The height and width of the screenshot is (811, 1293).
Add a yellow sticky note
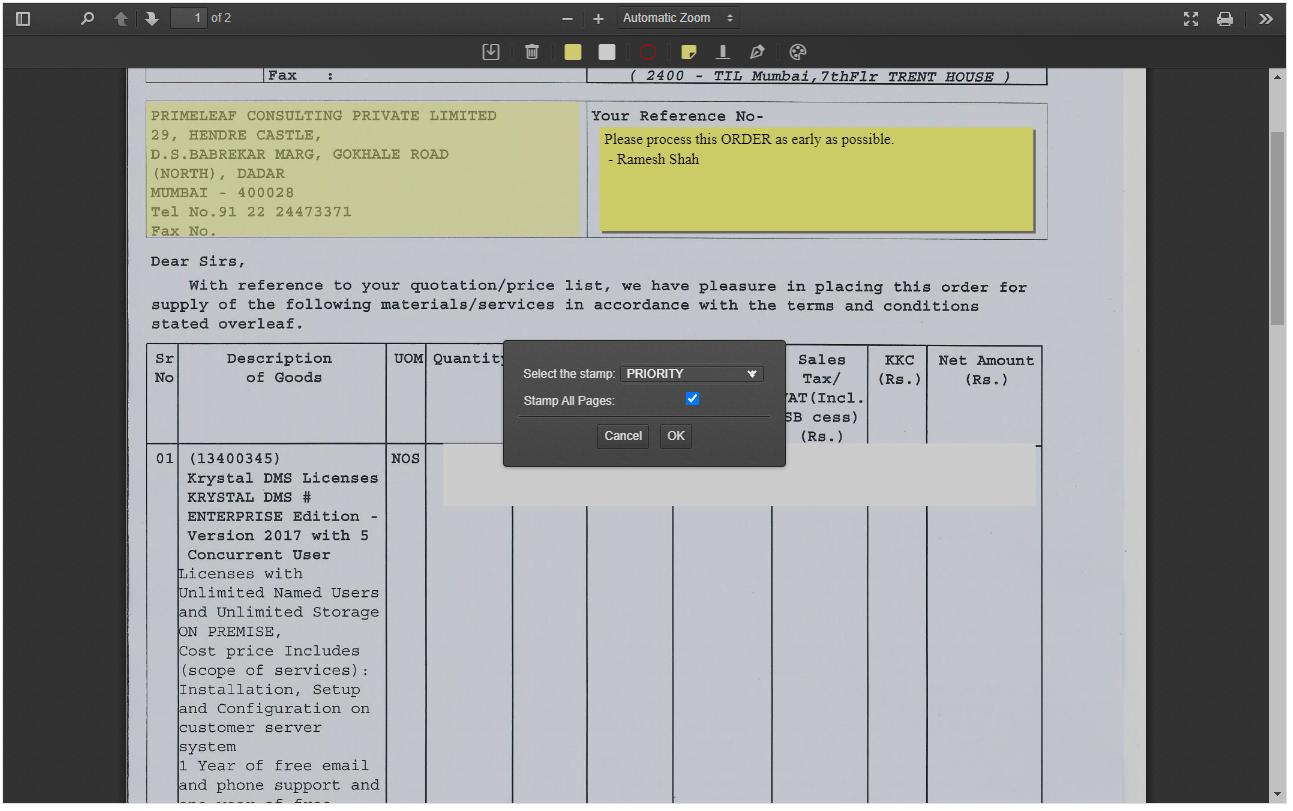[x=689, y=52]
